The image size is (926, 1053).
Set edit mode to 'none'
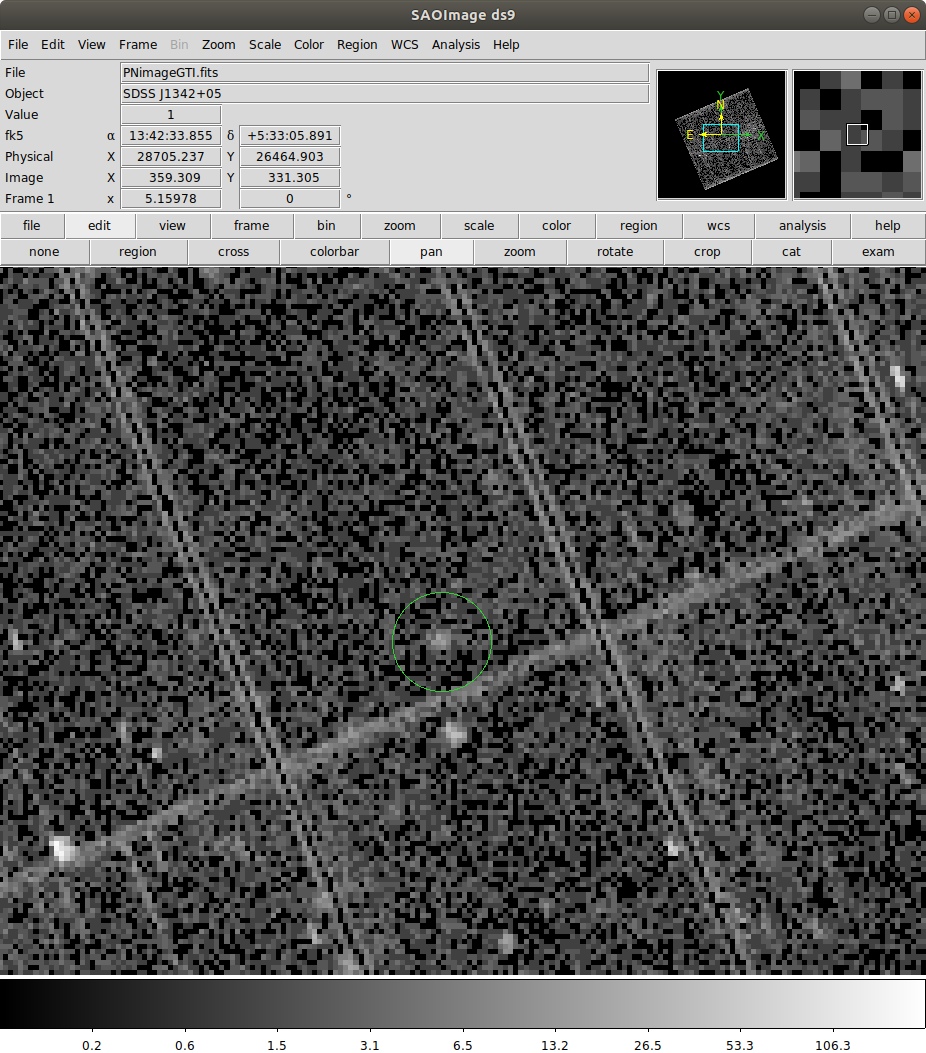(44, 252)
